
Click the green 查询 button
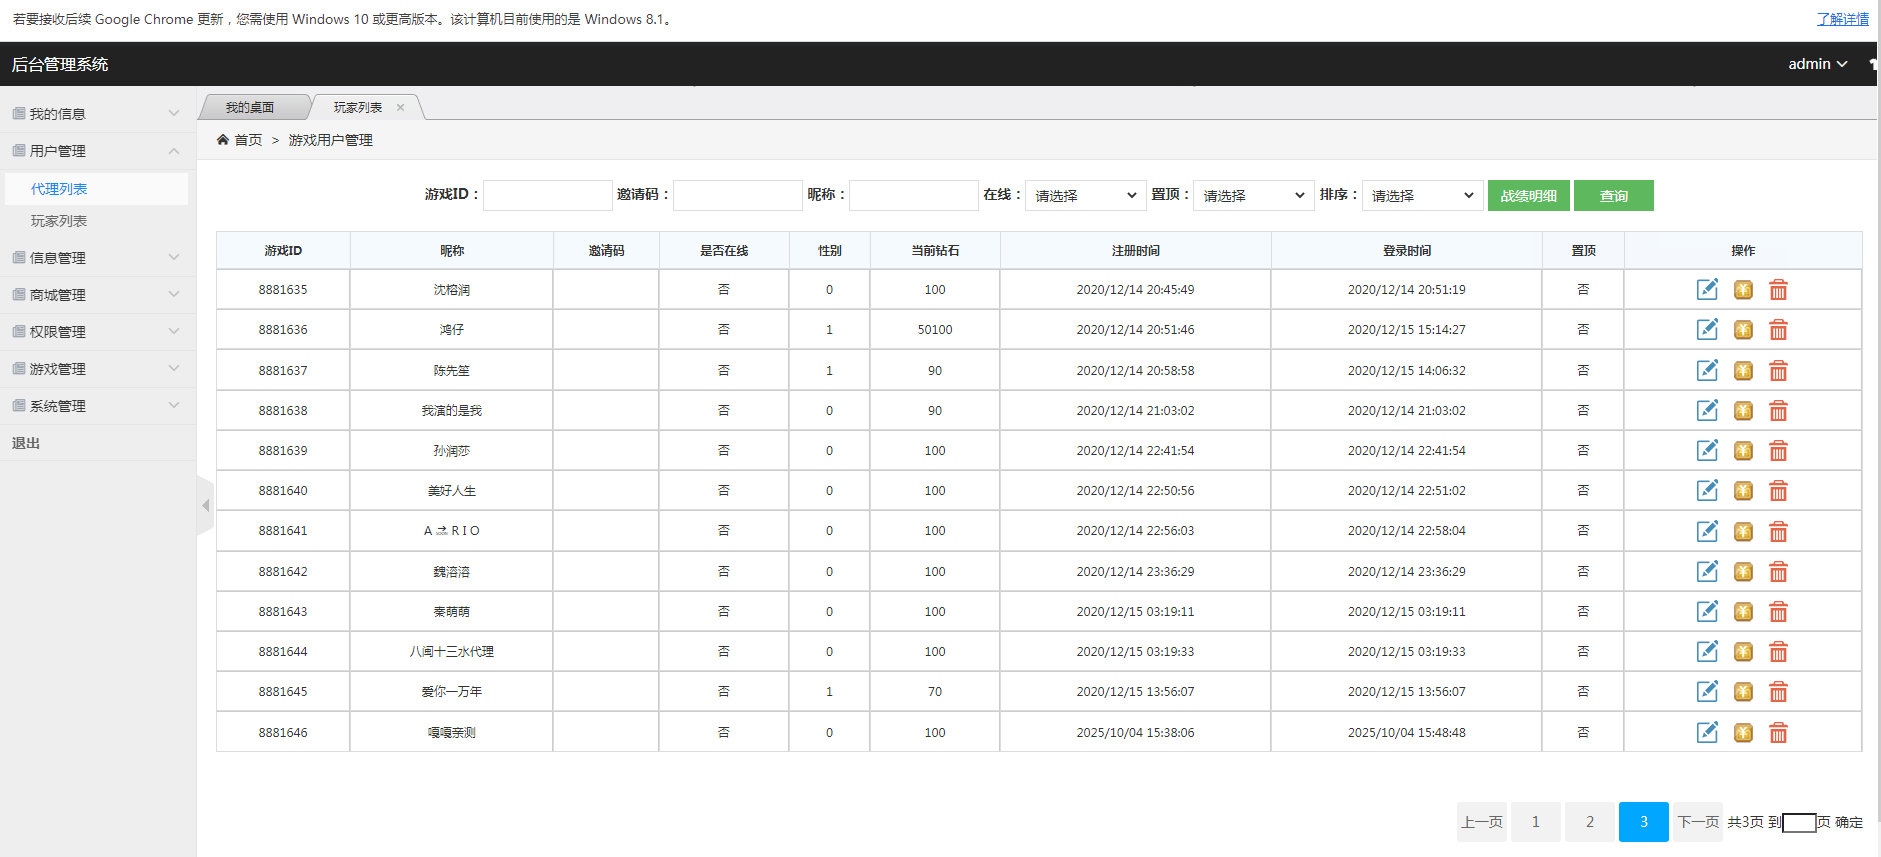(x=1613, y=196)
